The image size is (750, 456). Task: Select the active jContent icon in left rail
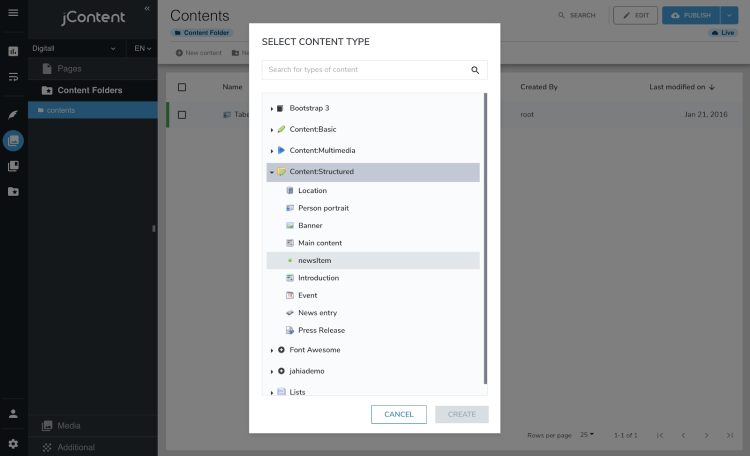pos(13,140)
